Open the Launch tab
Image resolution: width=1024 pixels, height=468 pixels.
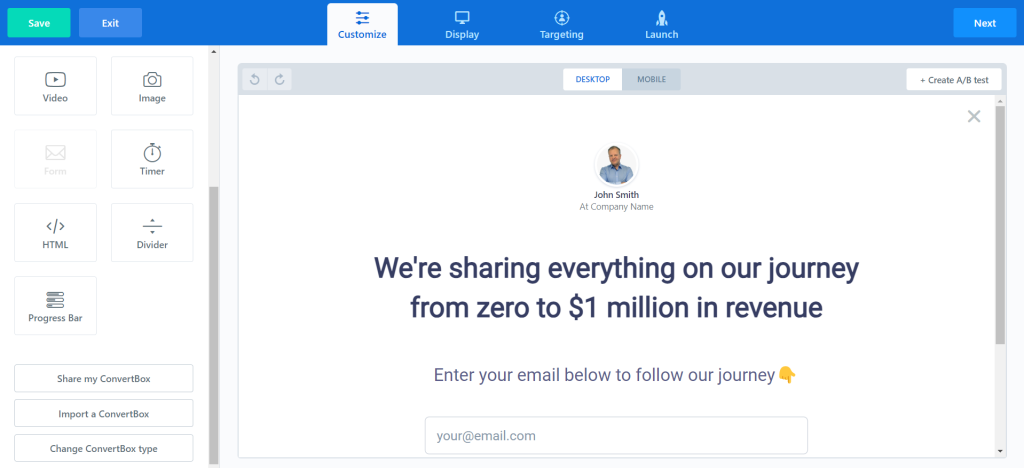(x=661, y=24)
